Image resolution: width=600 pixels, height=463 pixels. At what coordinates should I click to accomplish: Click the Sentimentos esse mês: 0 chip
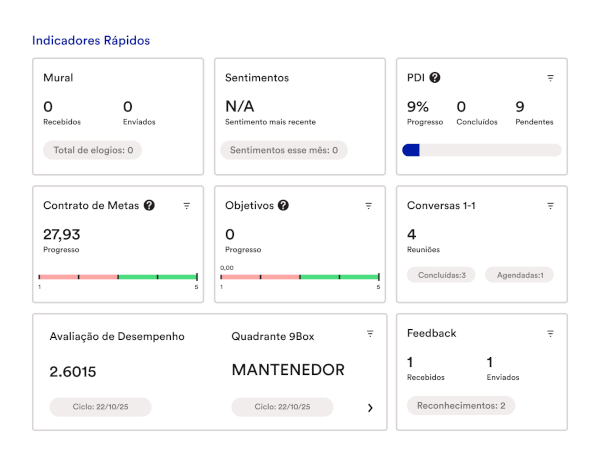284,150
